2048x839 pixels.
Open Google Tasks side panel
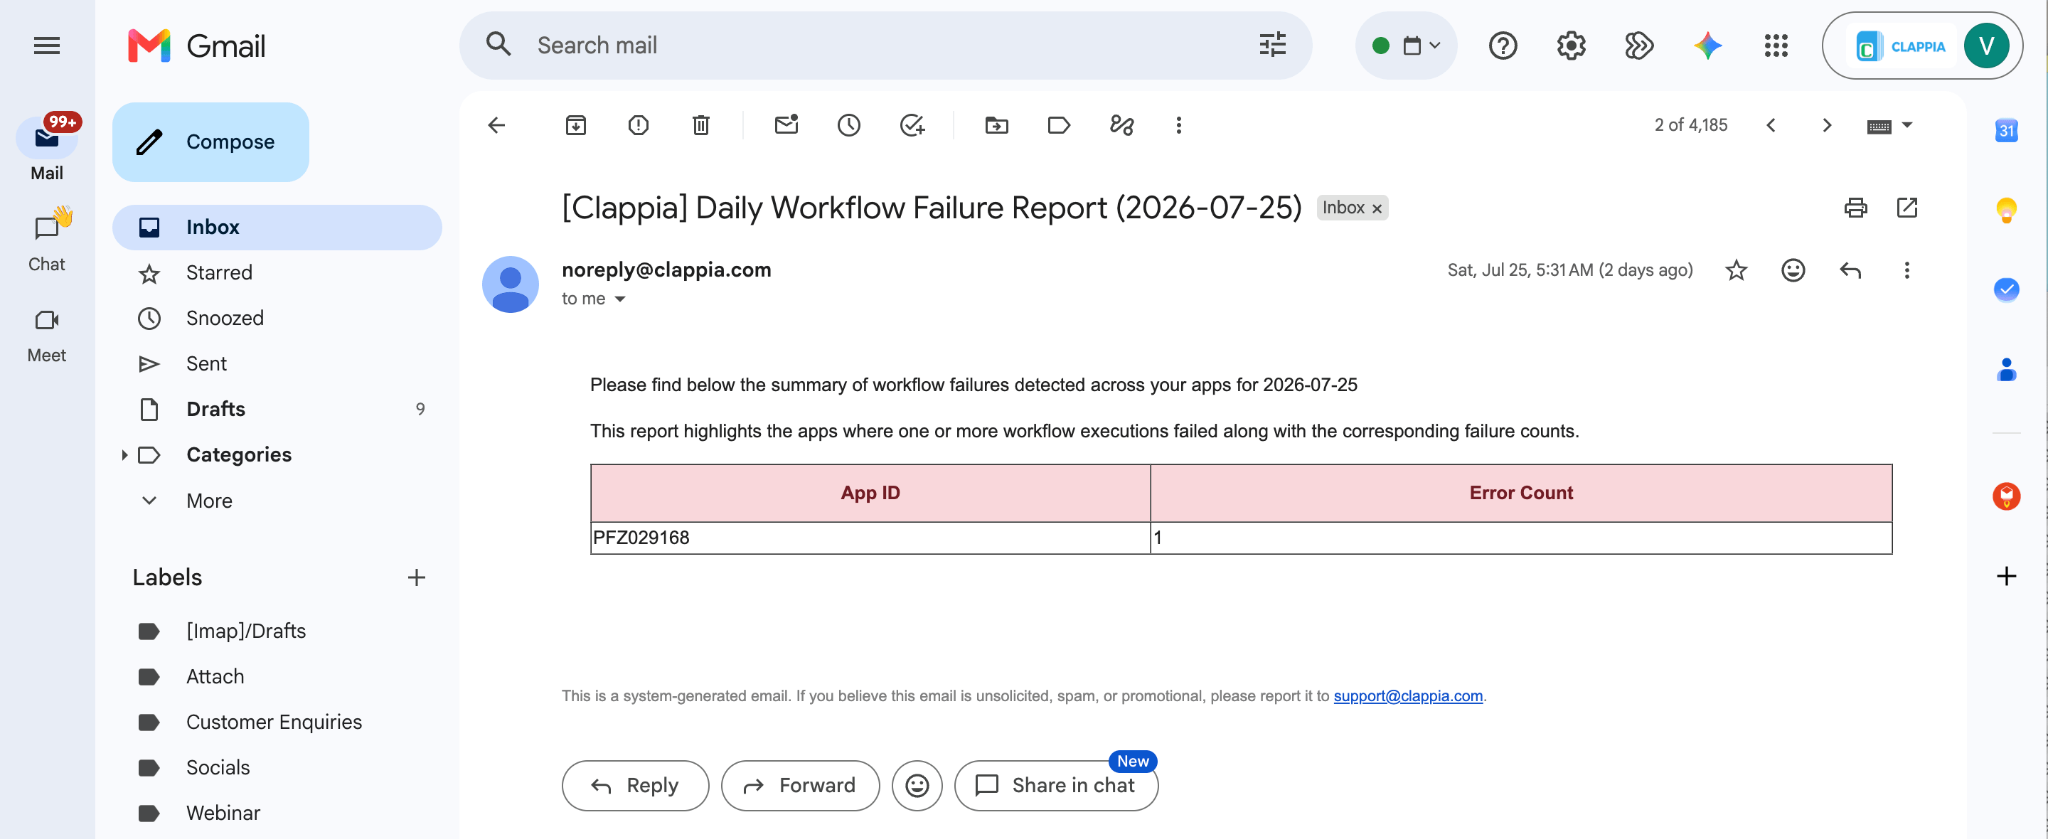pyautogui.click(x=2006, y=289)
